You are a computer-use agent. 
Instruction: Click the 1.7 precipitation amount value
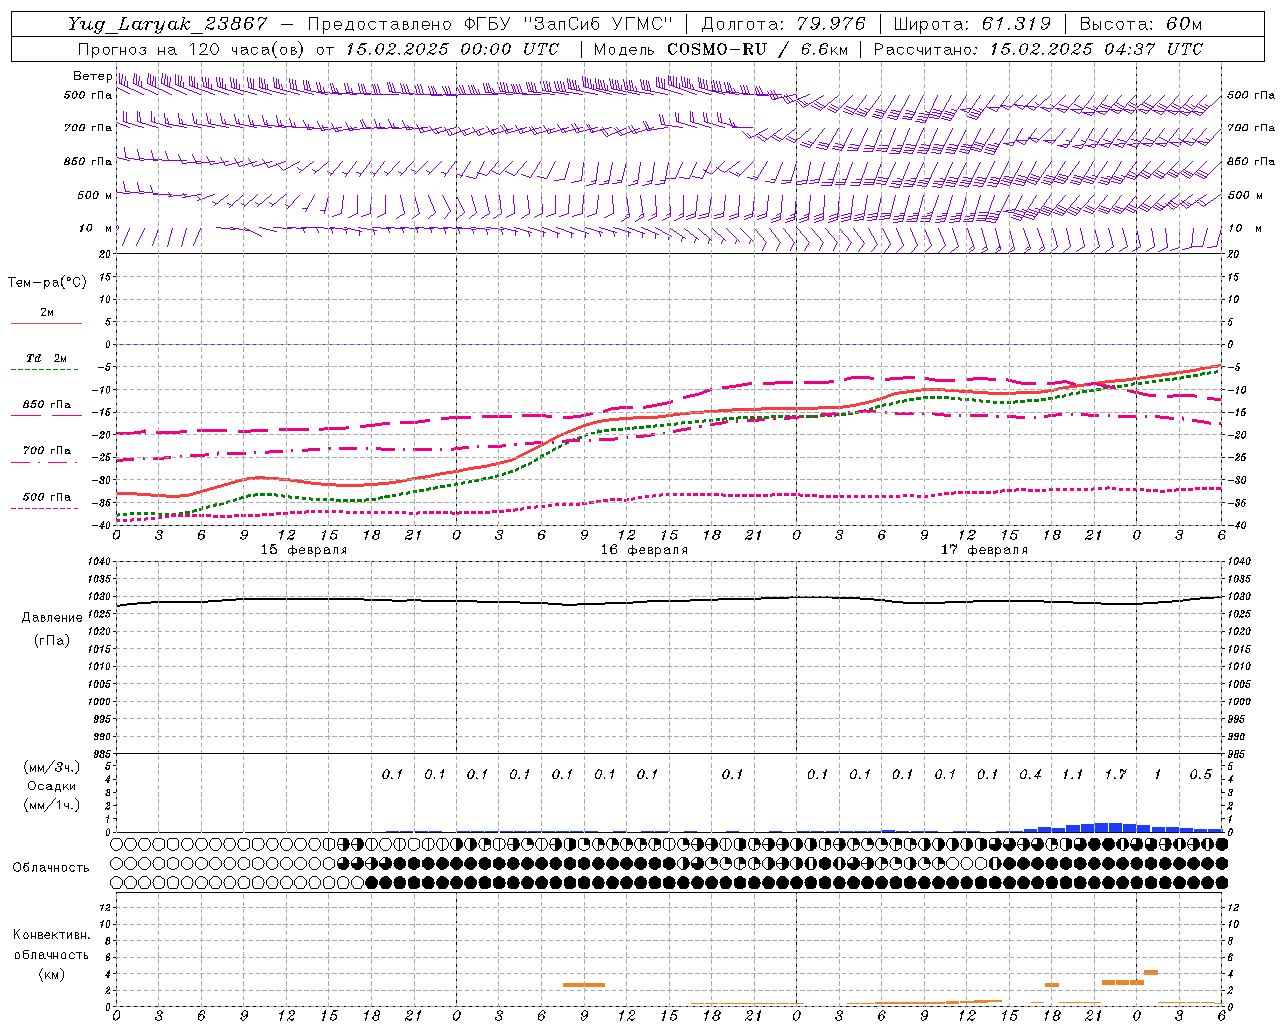click(x=1115, y=775)
